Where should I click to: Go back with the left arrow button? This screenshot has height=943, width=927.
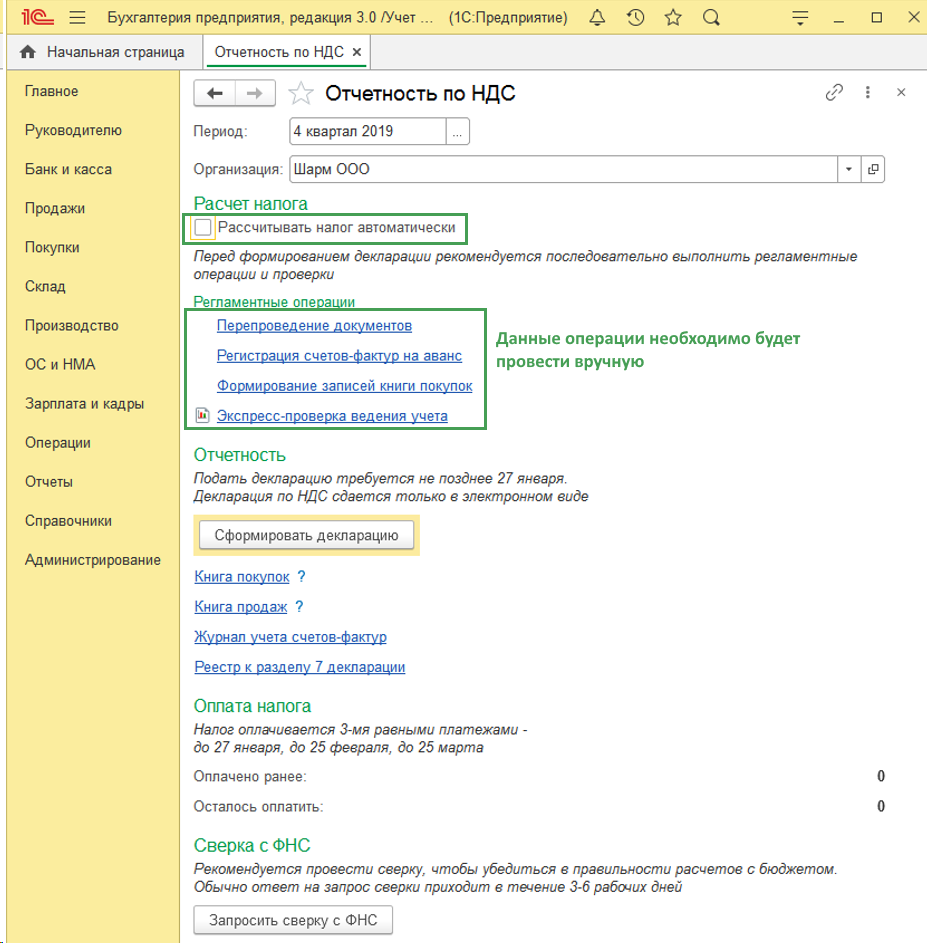(214, 93)
